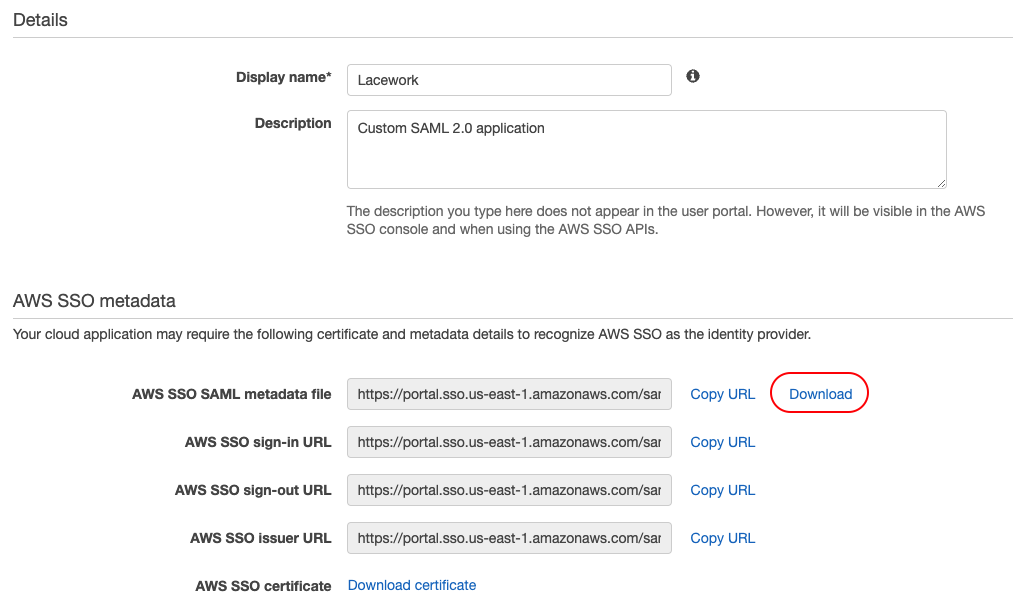Copy URL of the SAML metadata file
The width and height of the screenshot is (1027, 609).
(x=722, y=394)
